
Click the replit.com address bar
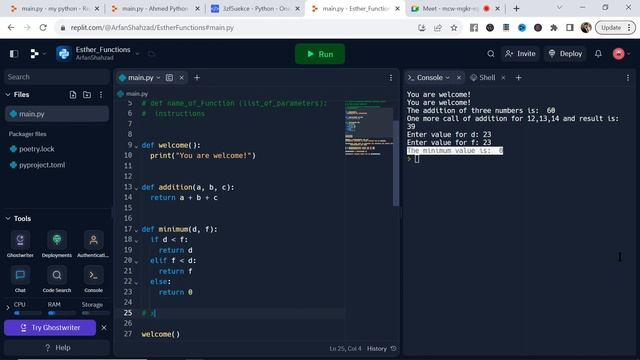click(x=237, y=28)
